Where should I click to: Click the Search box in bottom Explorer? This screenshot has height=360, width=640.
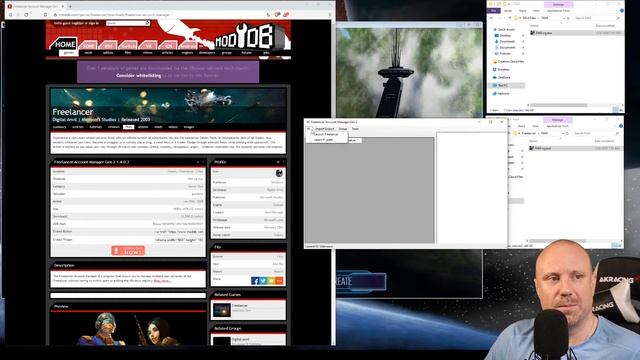coord(597,133)
